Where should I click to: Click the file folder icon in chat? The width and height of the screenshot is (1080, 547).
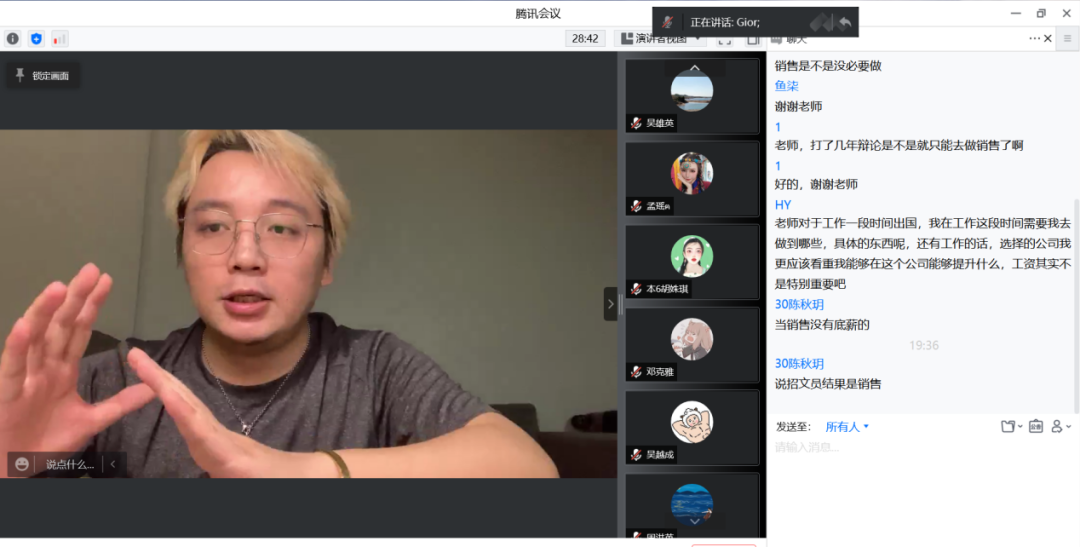click(x=1009, y=426)
